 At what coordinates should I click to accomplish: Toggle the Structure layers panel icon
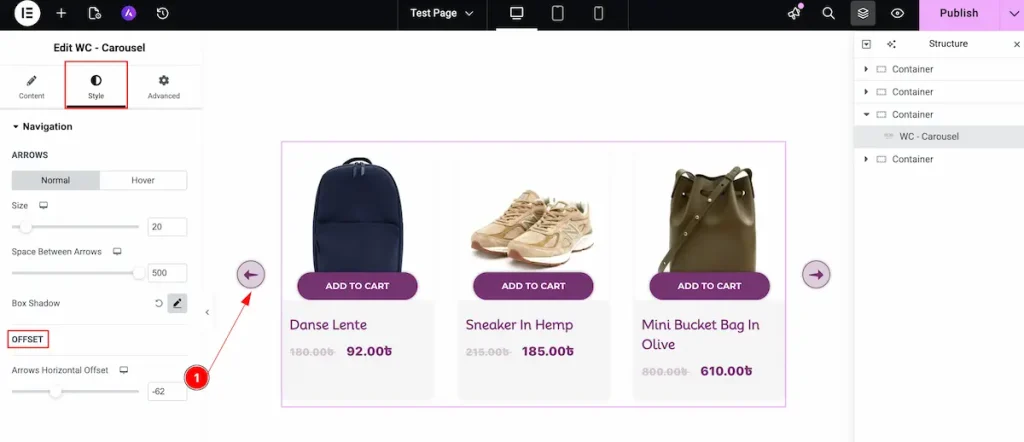click(x=863, y=14)
